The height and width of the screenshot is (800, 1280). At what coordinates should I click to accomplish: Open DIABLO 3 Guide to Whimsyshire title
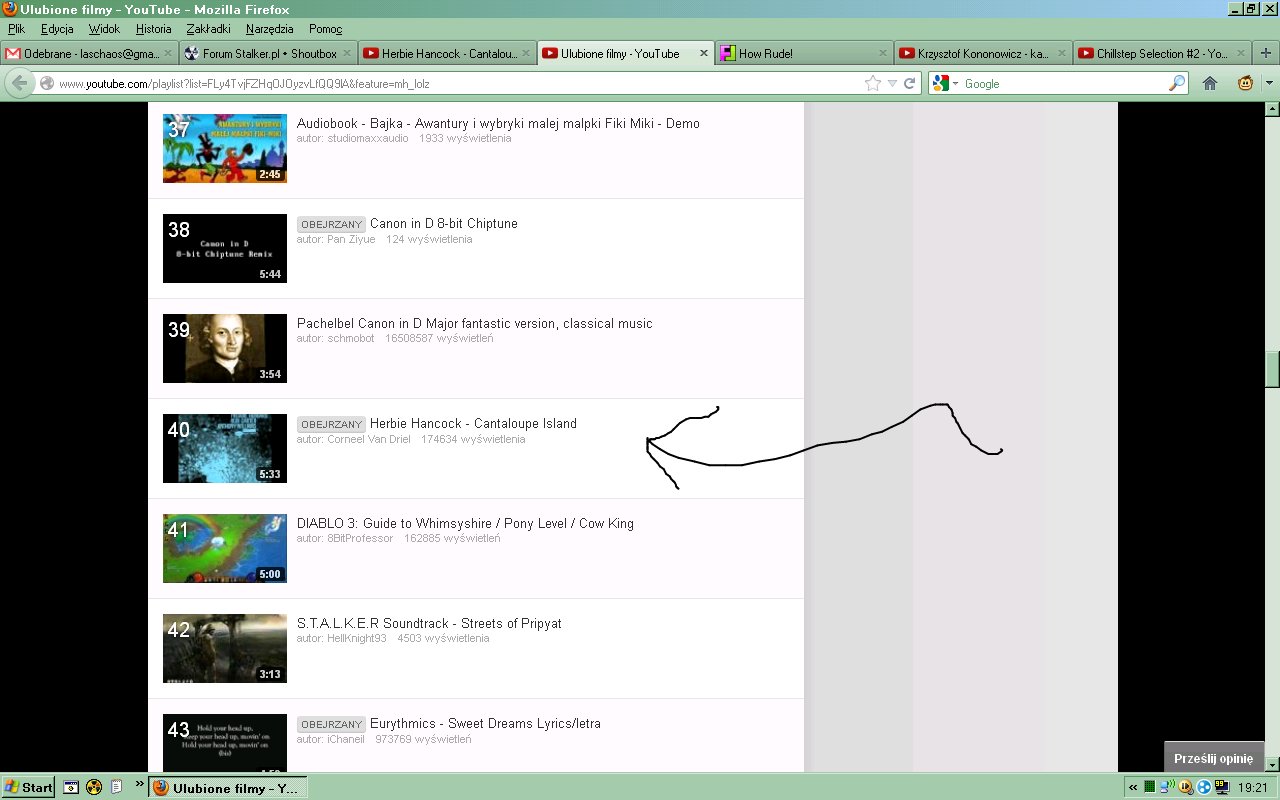[465, 524]
